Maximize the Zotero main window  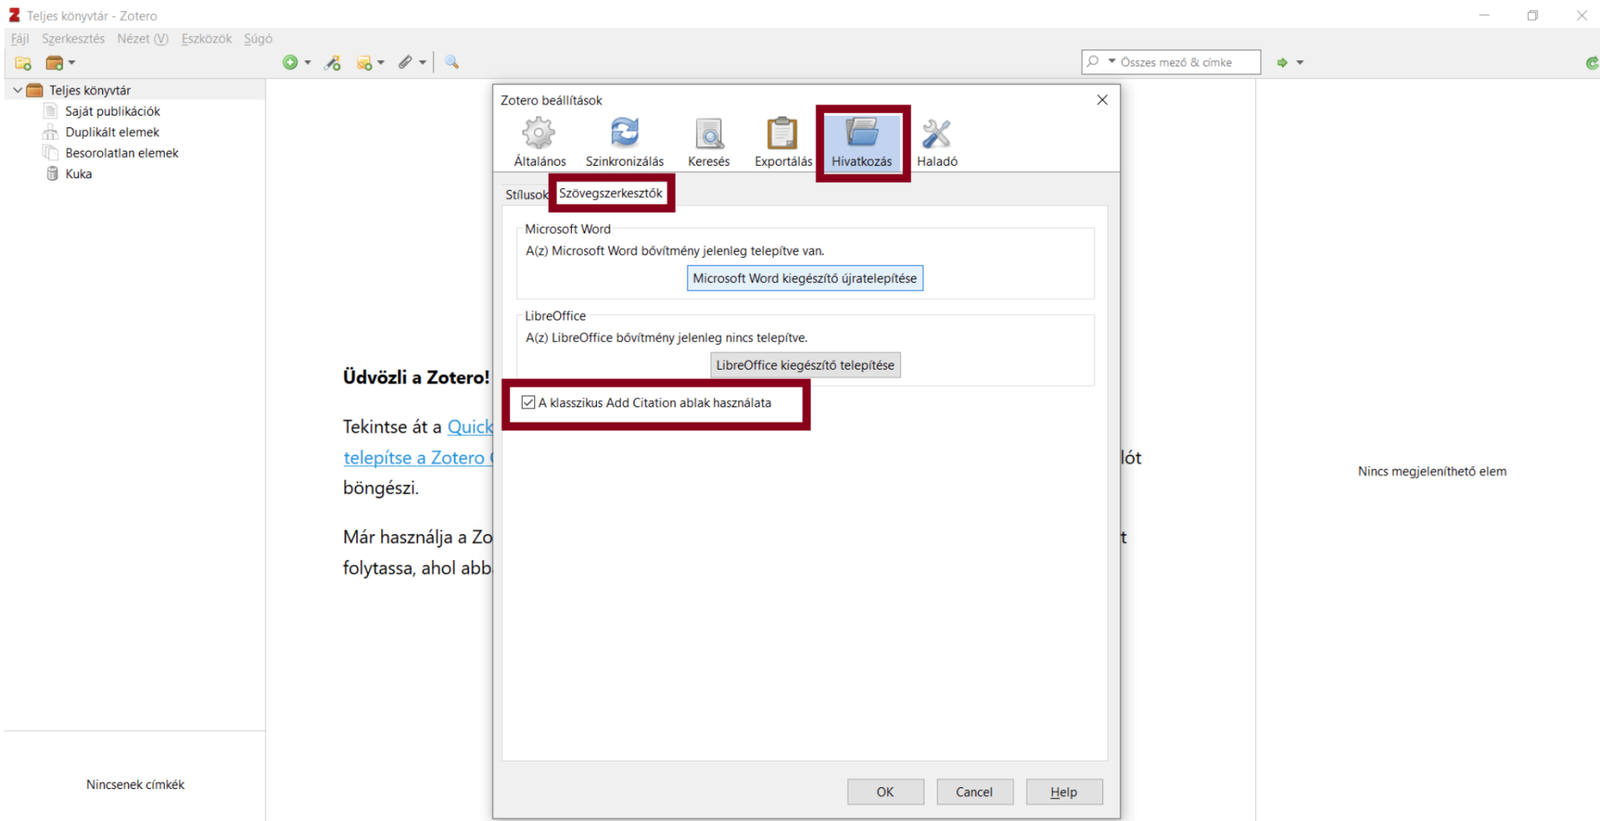click(1532, 16)
